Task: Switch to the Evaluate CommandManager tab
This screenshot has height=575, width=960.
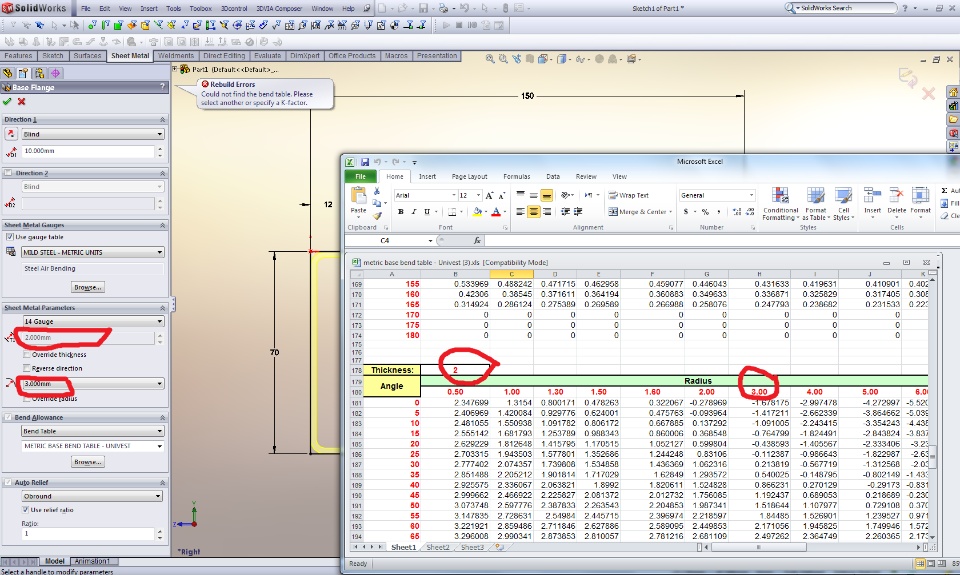Action: pyautogui.click(x=268, y=56)
